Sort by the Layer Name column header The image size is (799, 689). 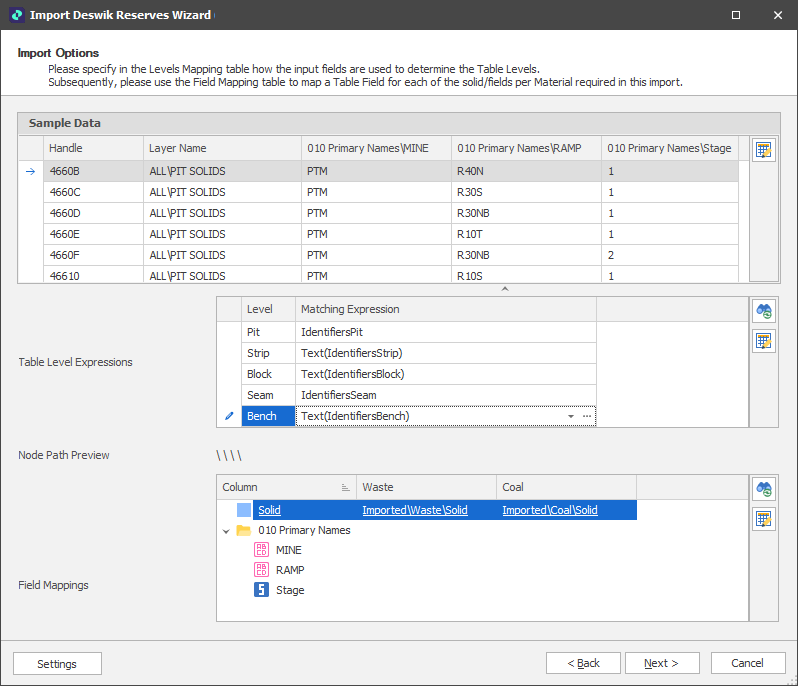tap(178, 148)
